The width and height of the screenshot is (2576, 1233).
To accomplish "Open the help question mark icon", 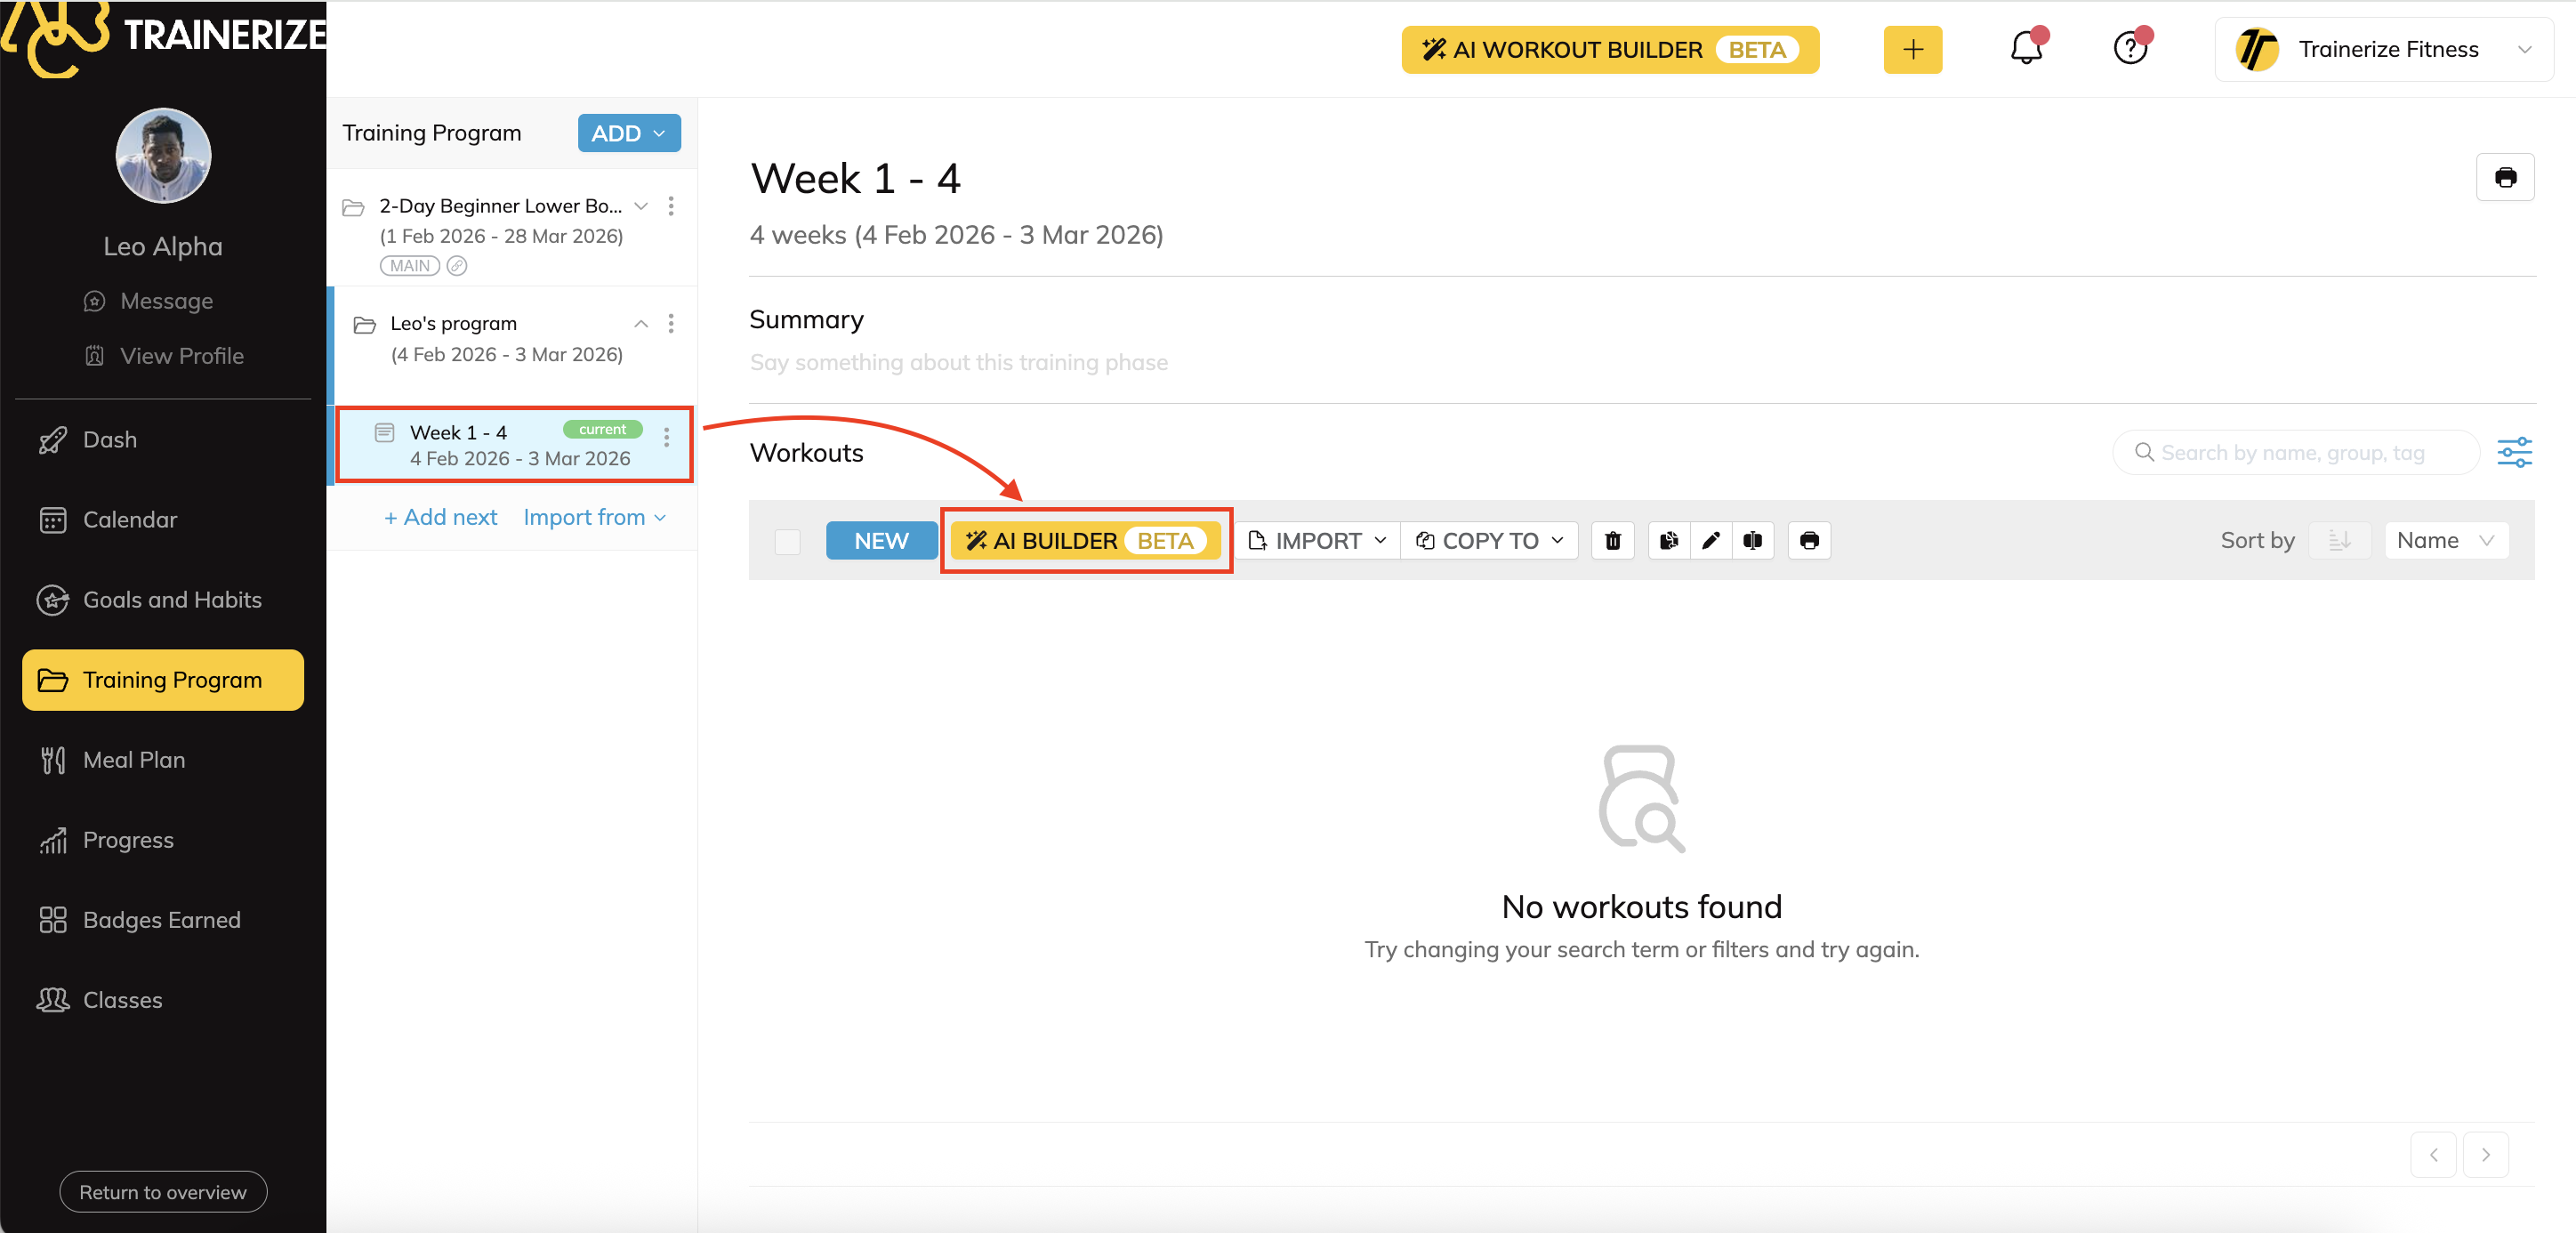I will (2130, 48).
